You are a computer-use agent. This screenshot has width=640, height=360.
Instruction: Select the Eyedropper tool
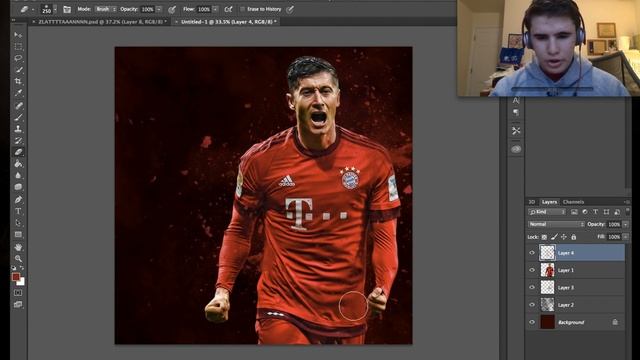(x=18, y=93)
